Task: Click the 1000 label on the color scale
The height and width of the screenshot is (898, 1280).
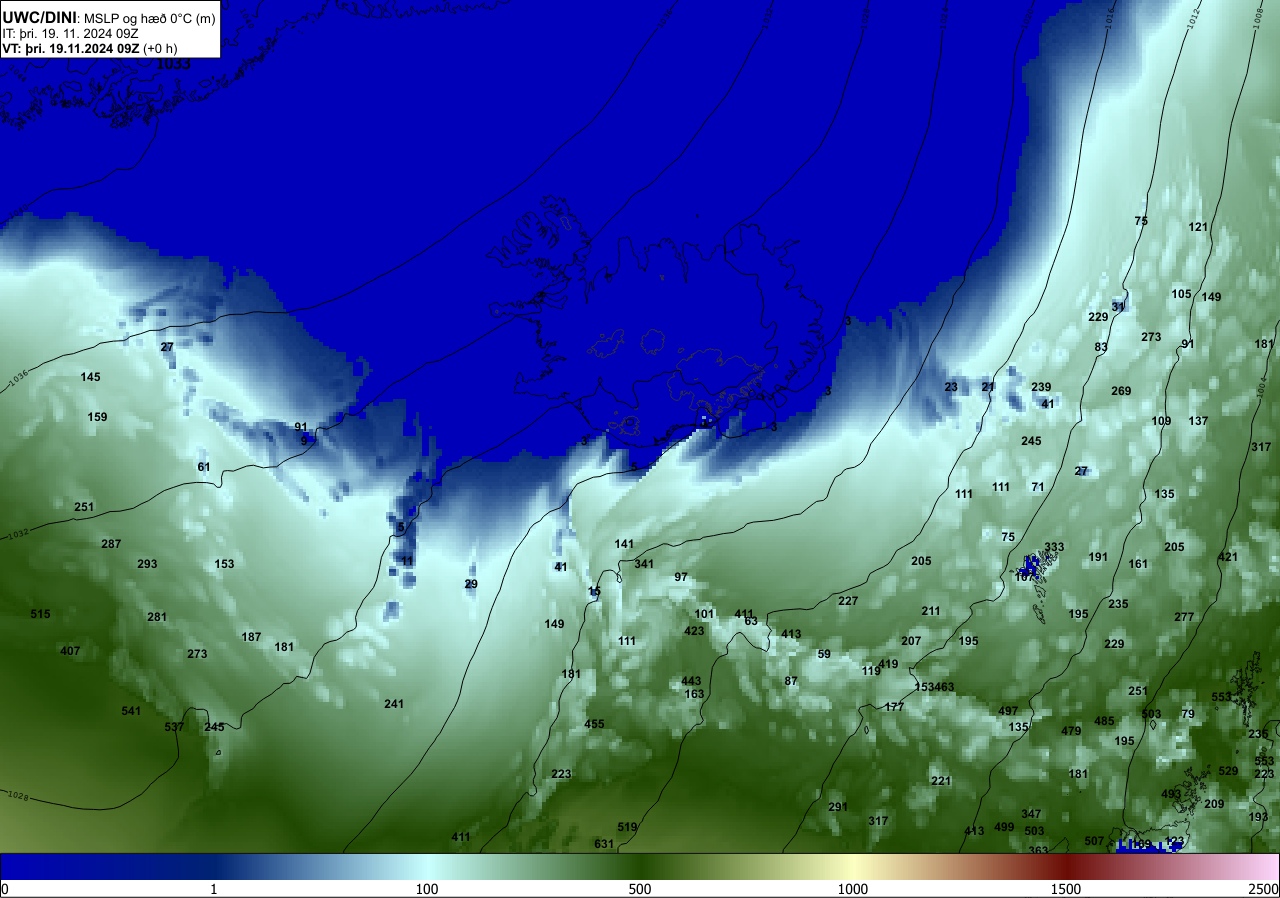Action: [x=852, y=889]
